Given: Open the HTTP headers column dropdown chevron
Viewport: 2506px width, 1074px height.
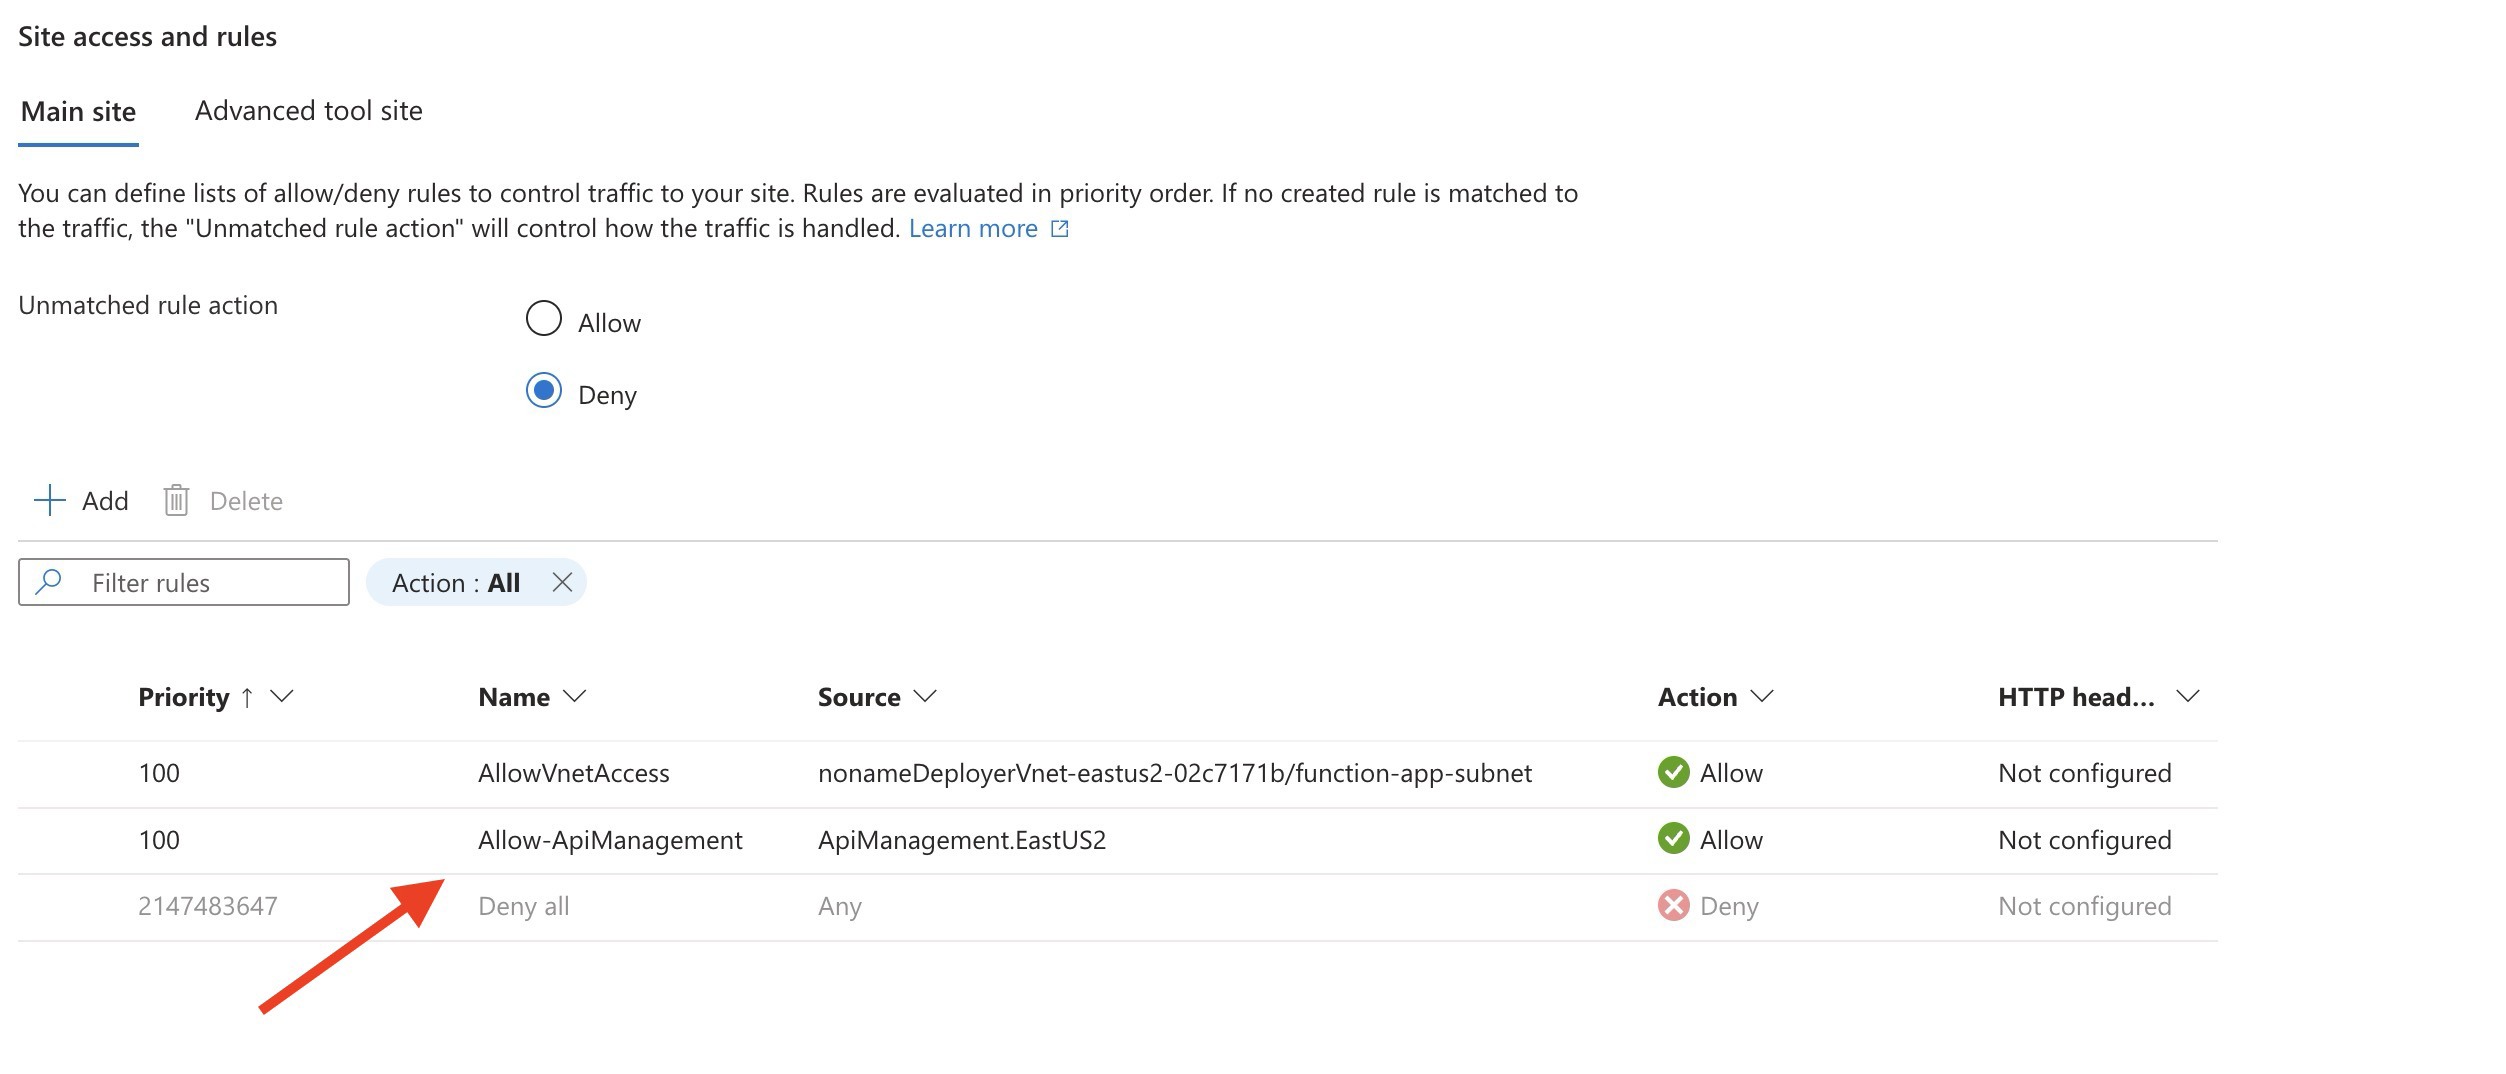Looking at the screenshot, I should point(2188,696).
